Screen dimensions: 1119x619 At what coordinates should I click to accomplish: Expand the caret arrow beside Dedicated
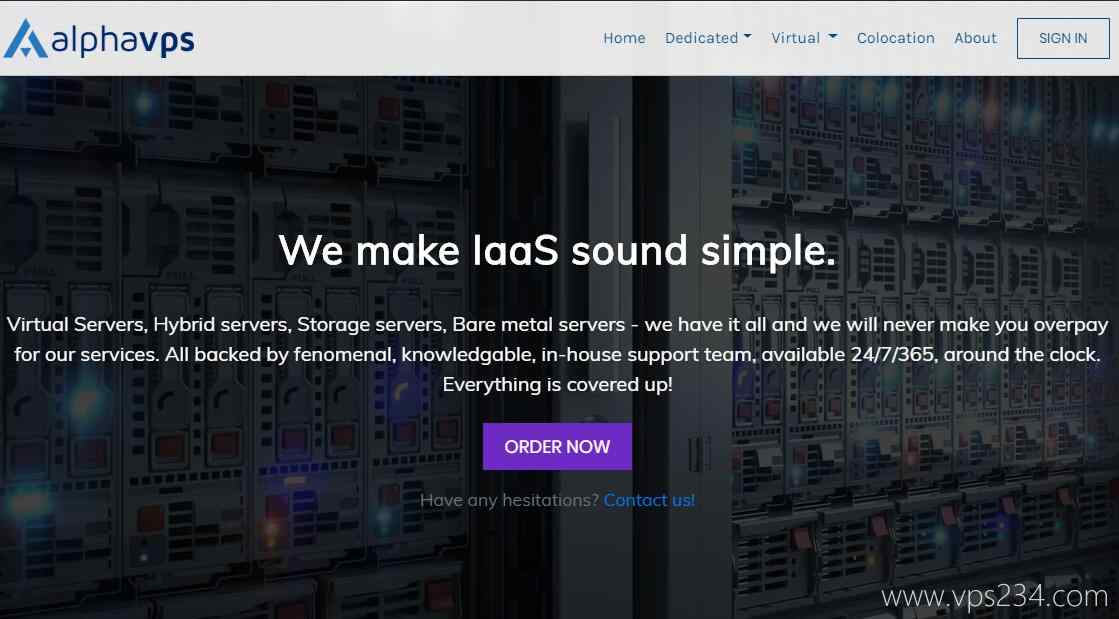(x=748, y=38)
